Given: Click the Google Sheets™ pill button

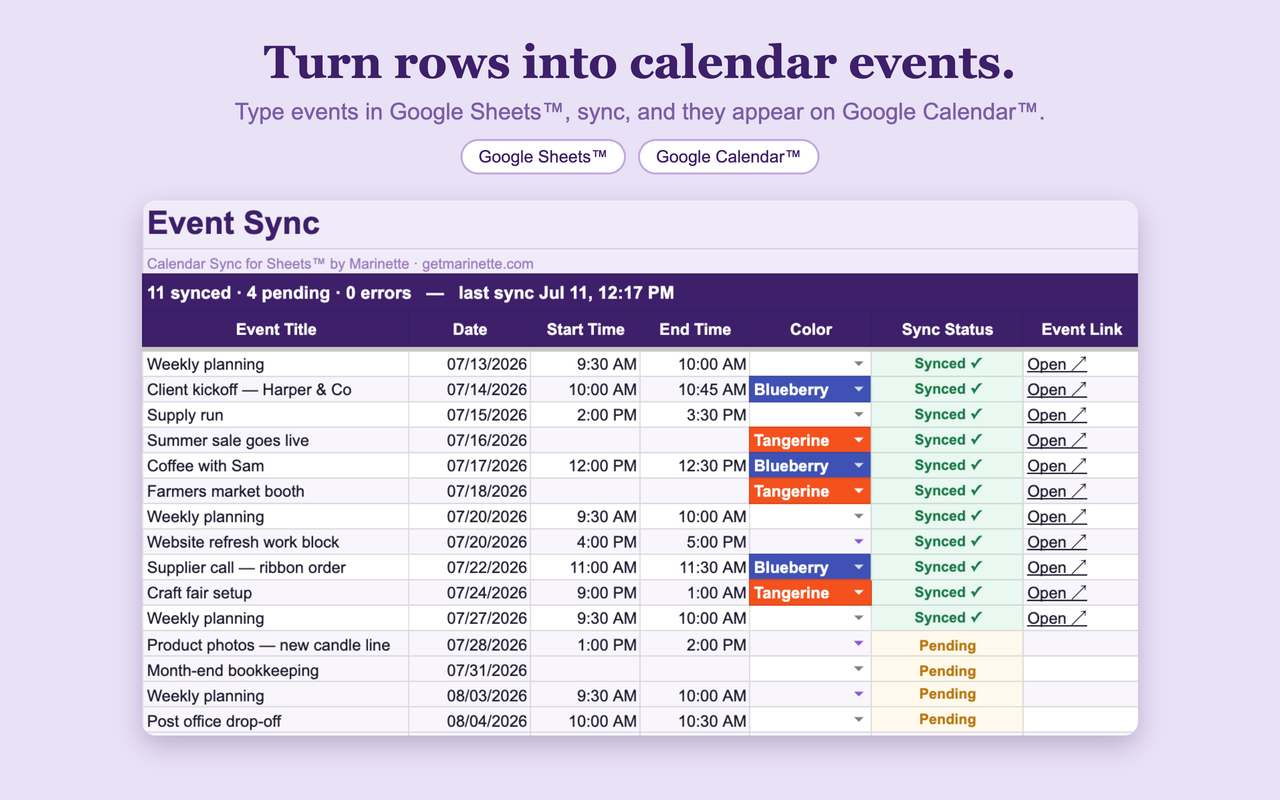Looking at the screenshot, I should [x=543, y=157].
